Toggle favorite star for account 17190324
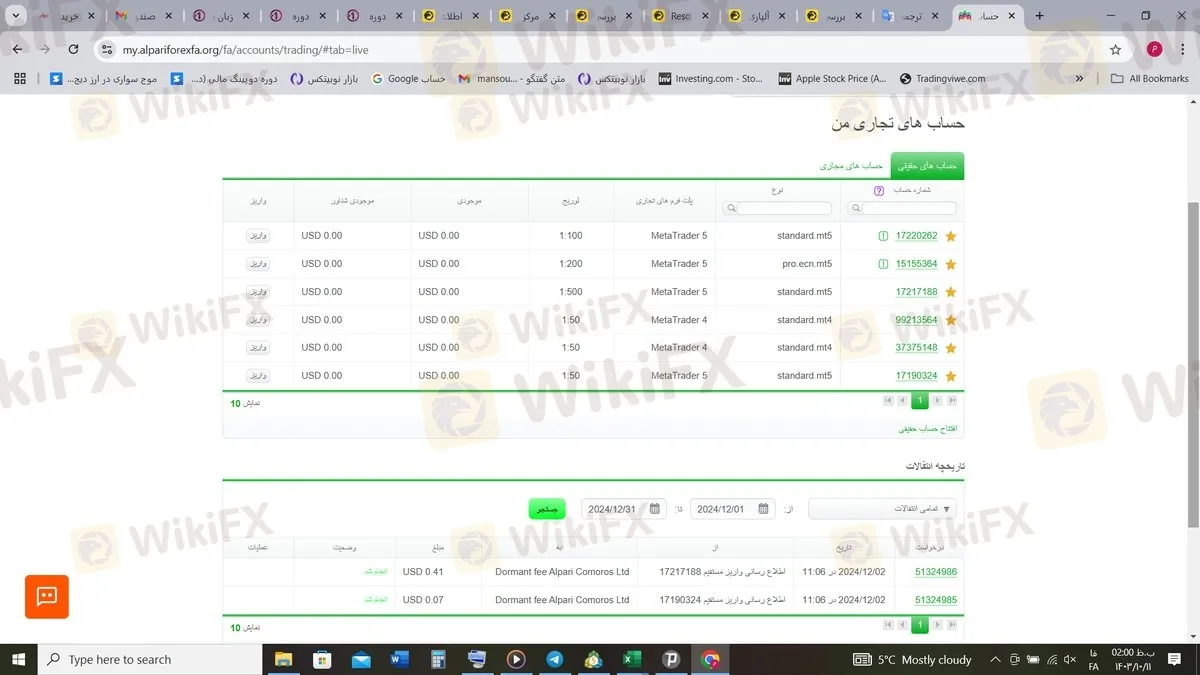The width and height of the screenshot is (1200, 675). (951, 376)
